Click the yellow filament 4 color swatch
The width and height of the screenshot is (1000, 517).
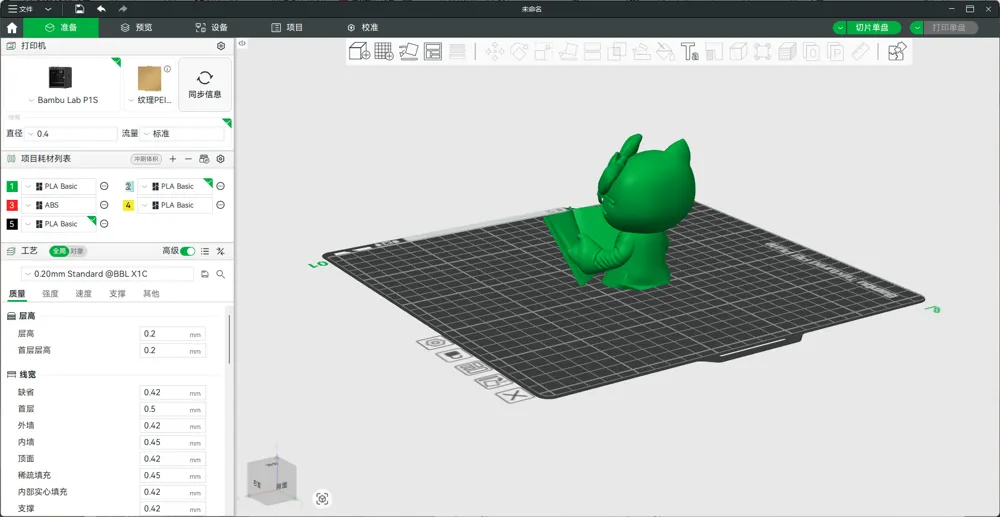click(128, 205)
